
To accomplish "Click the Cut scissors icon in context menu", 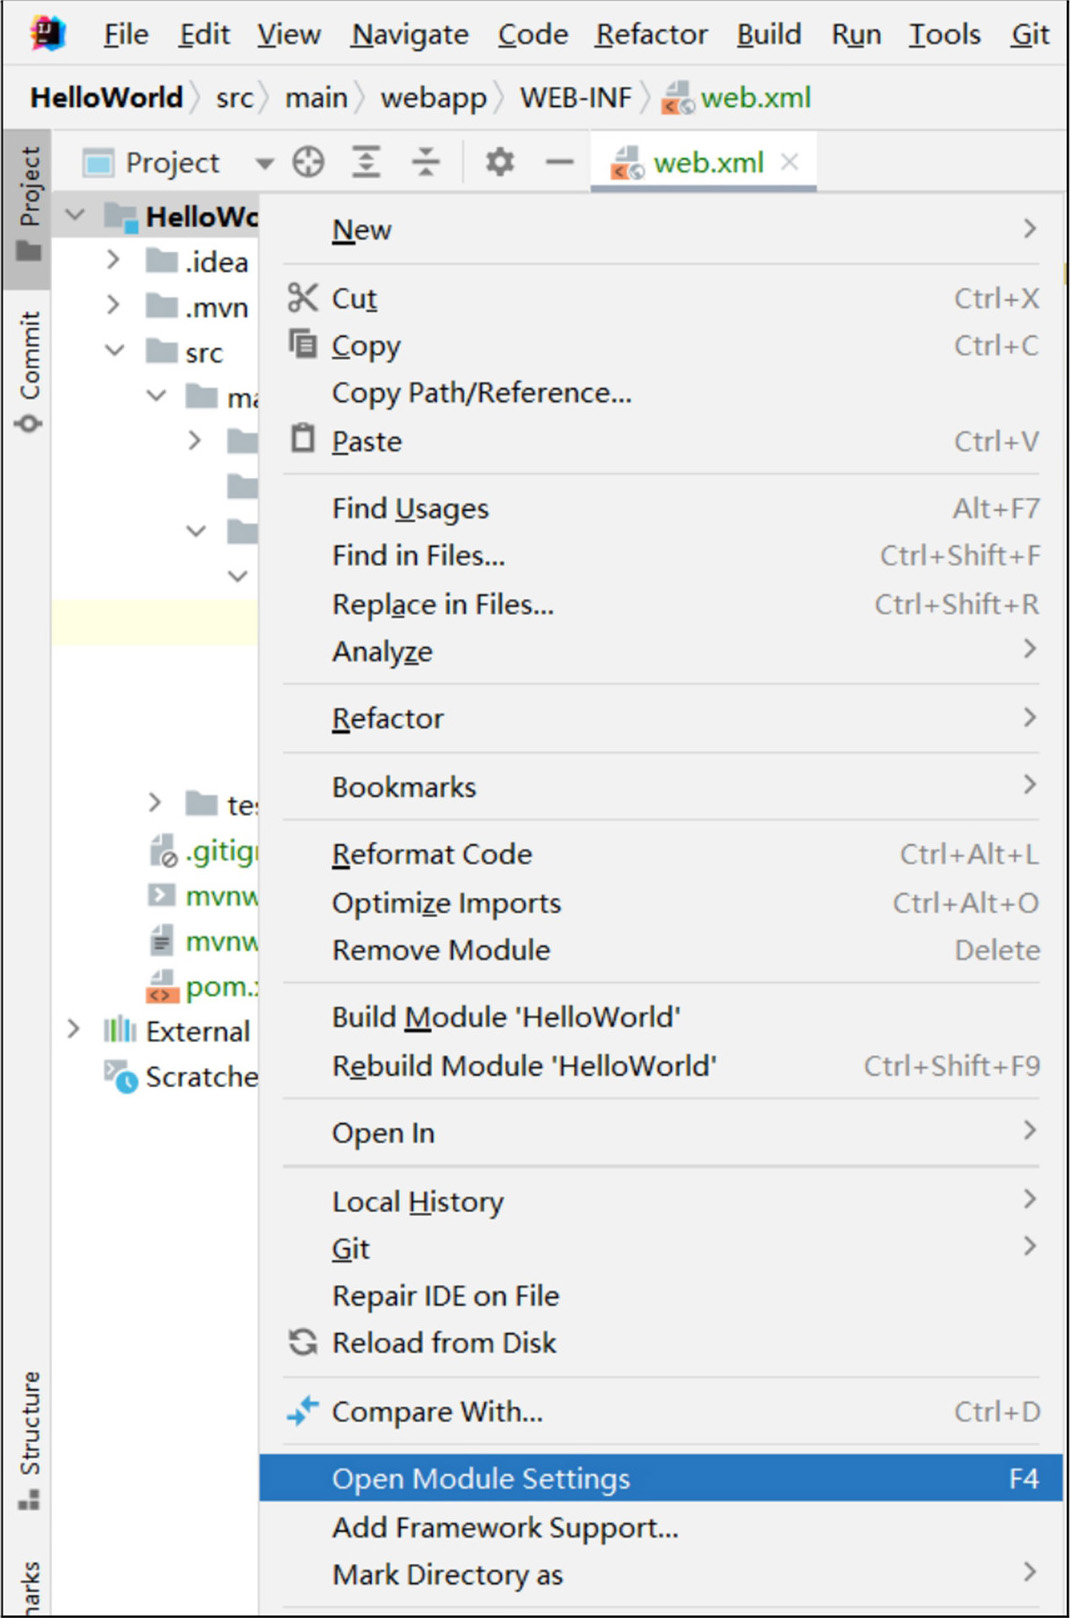I will (x=302, y=298).
